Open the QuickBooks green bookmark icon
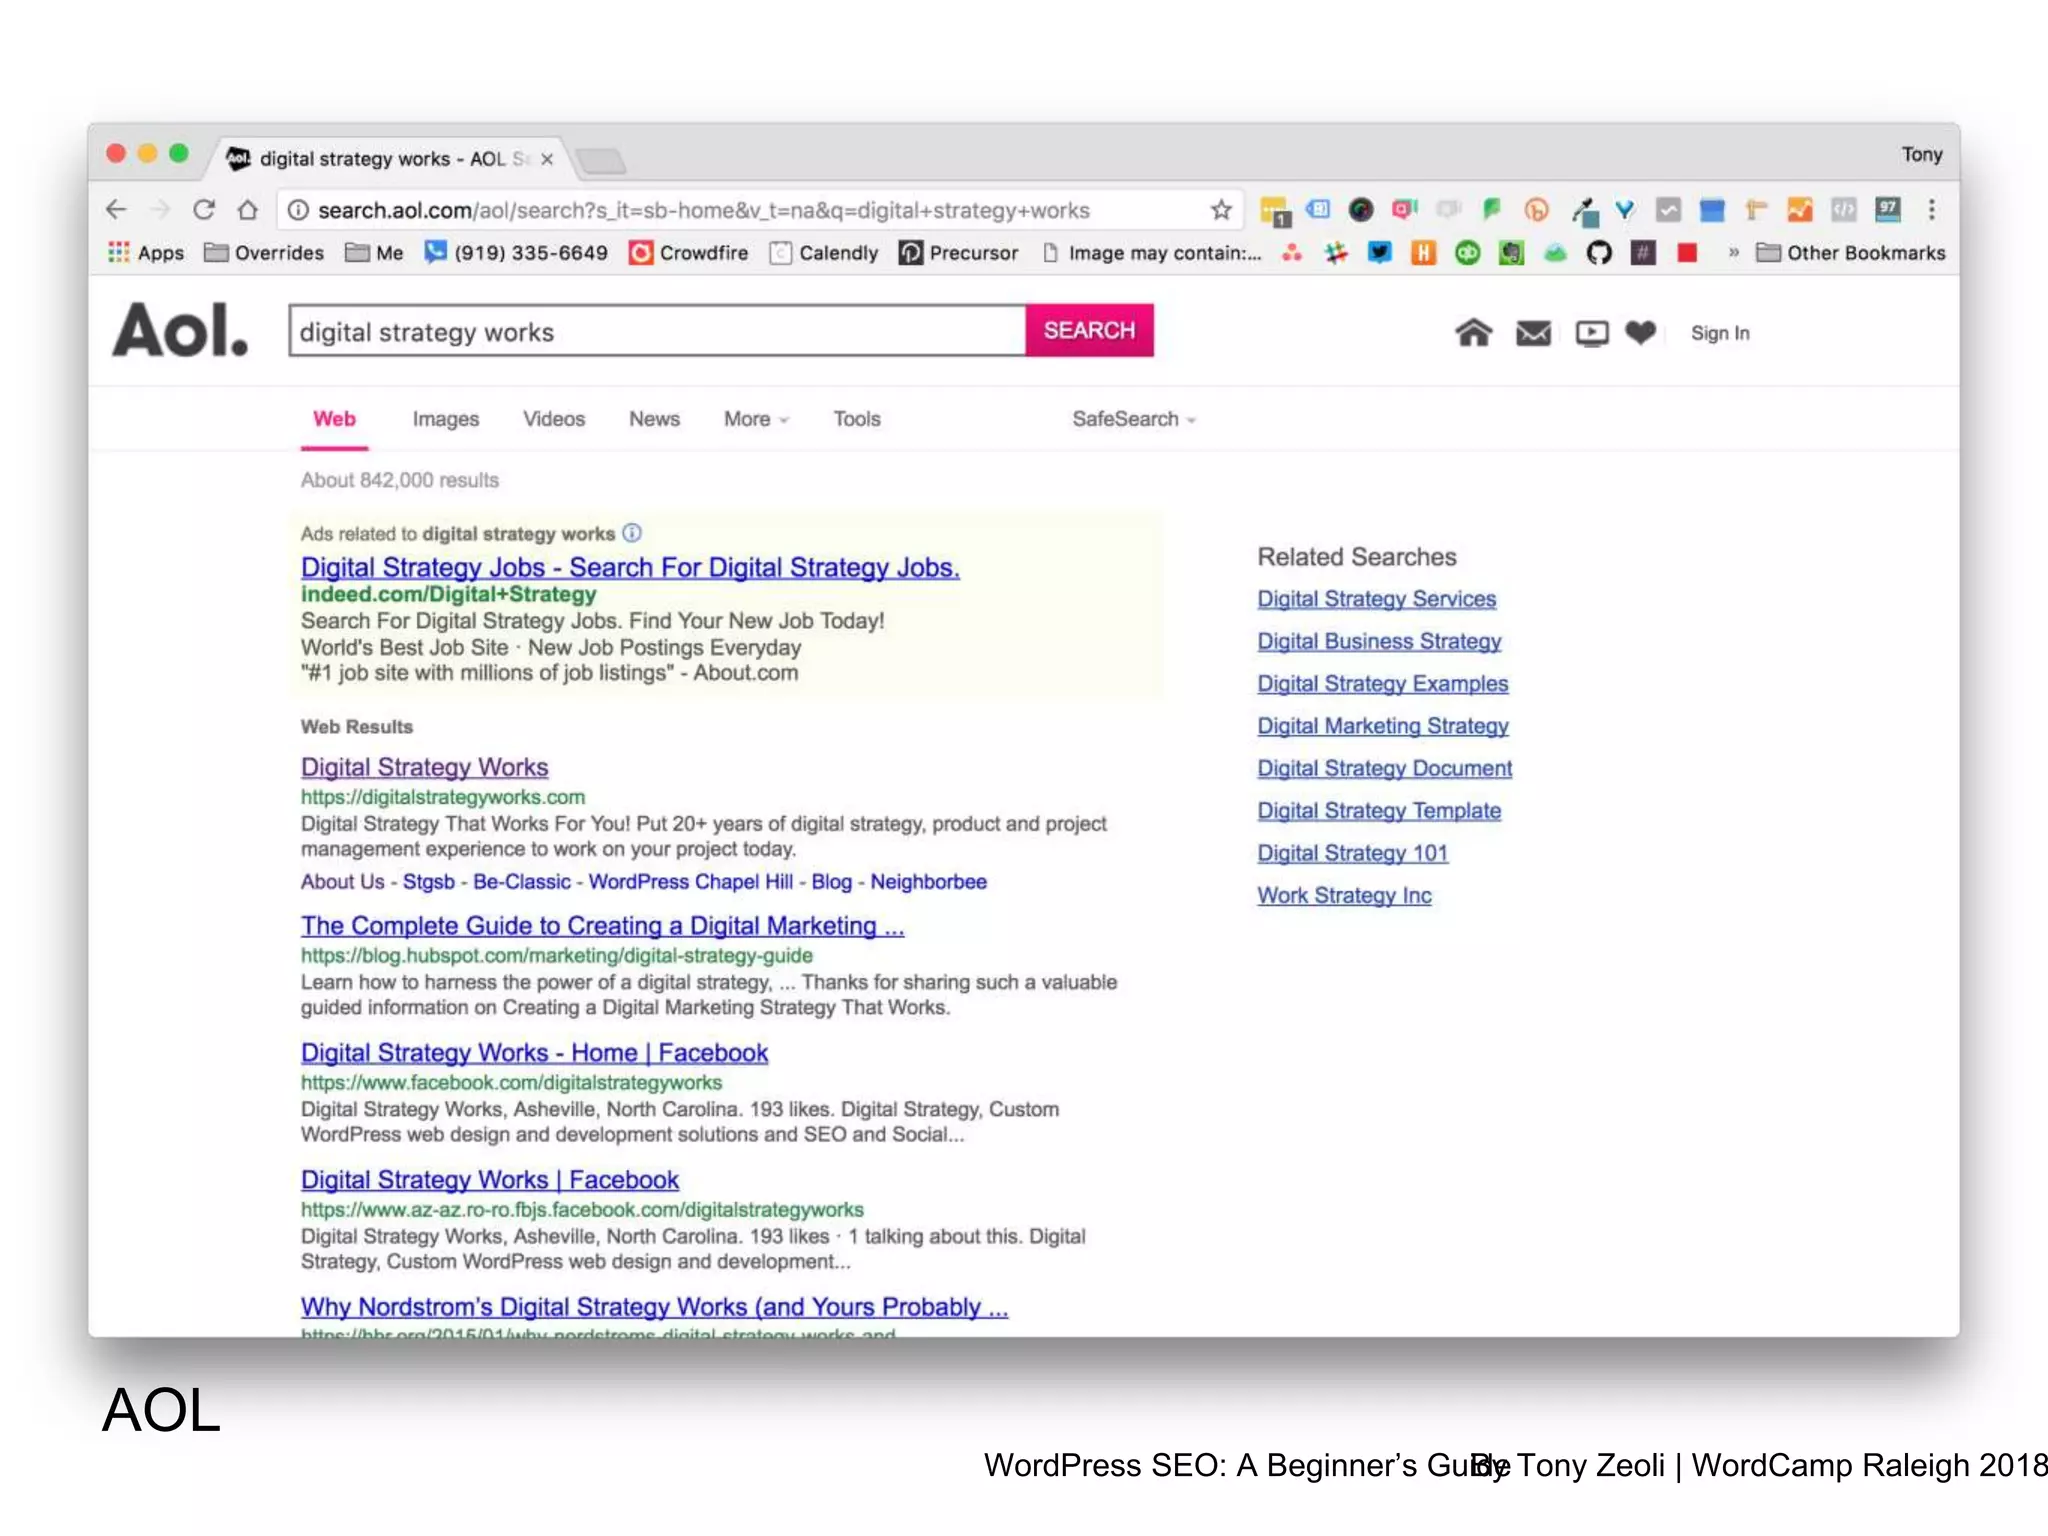The height and width of the screenshot is (1536, 2048). pos(1467,253)
